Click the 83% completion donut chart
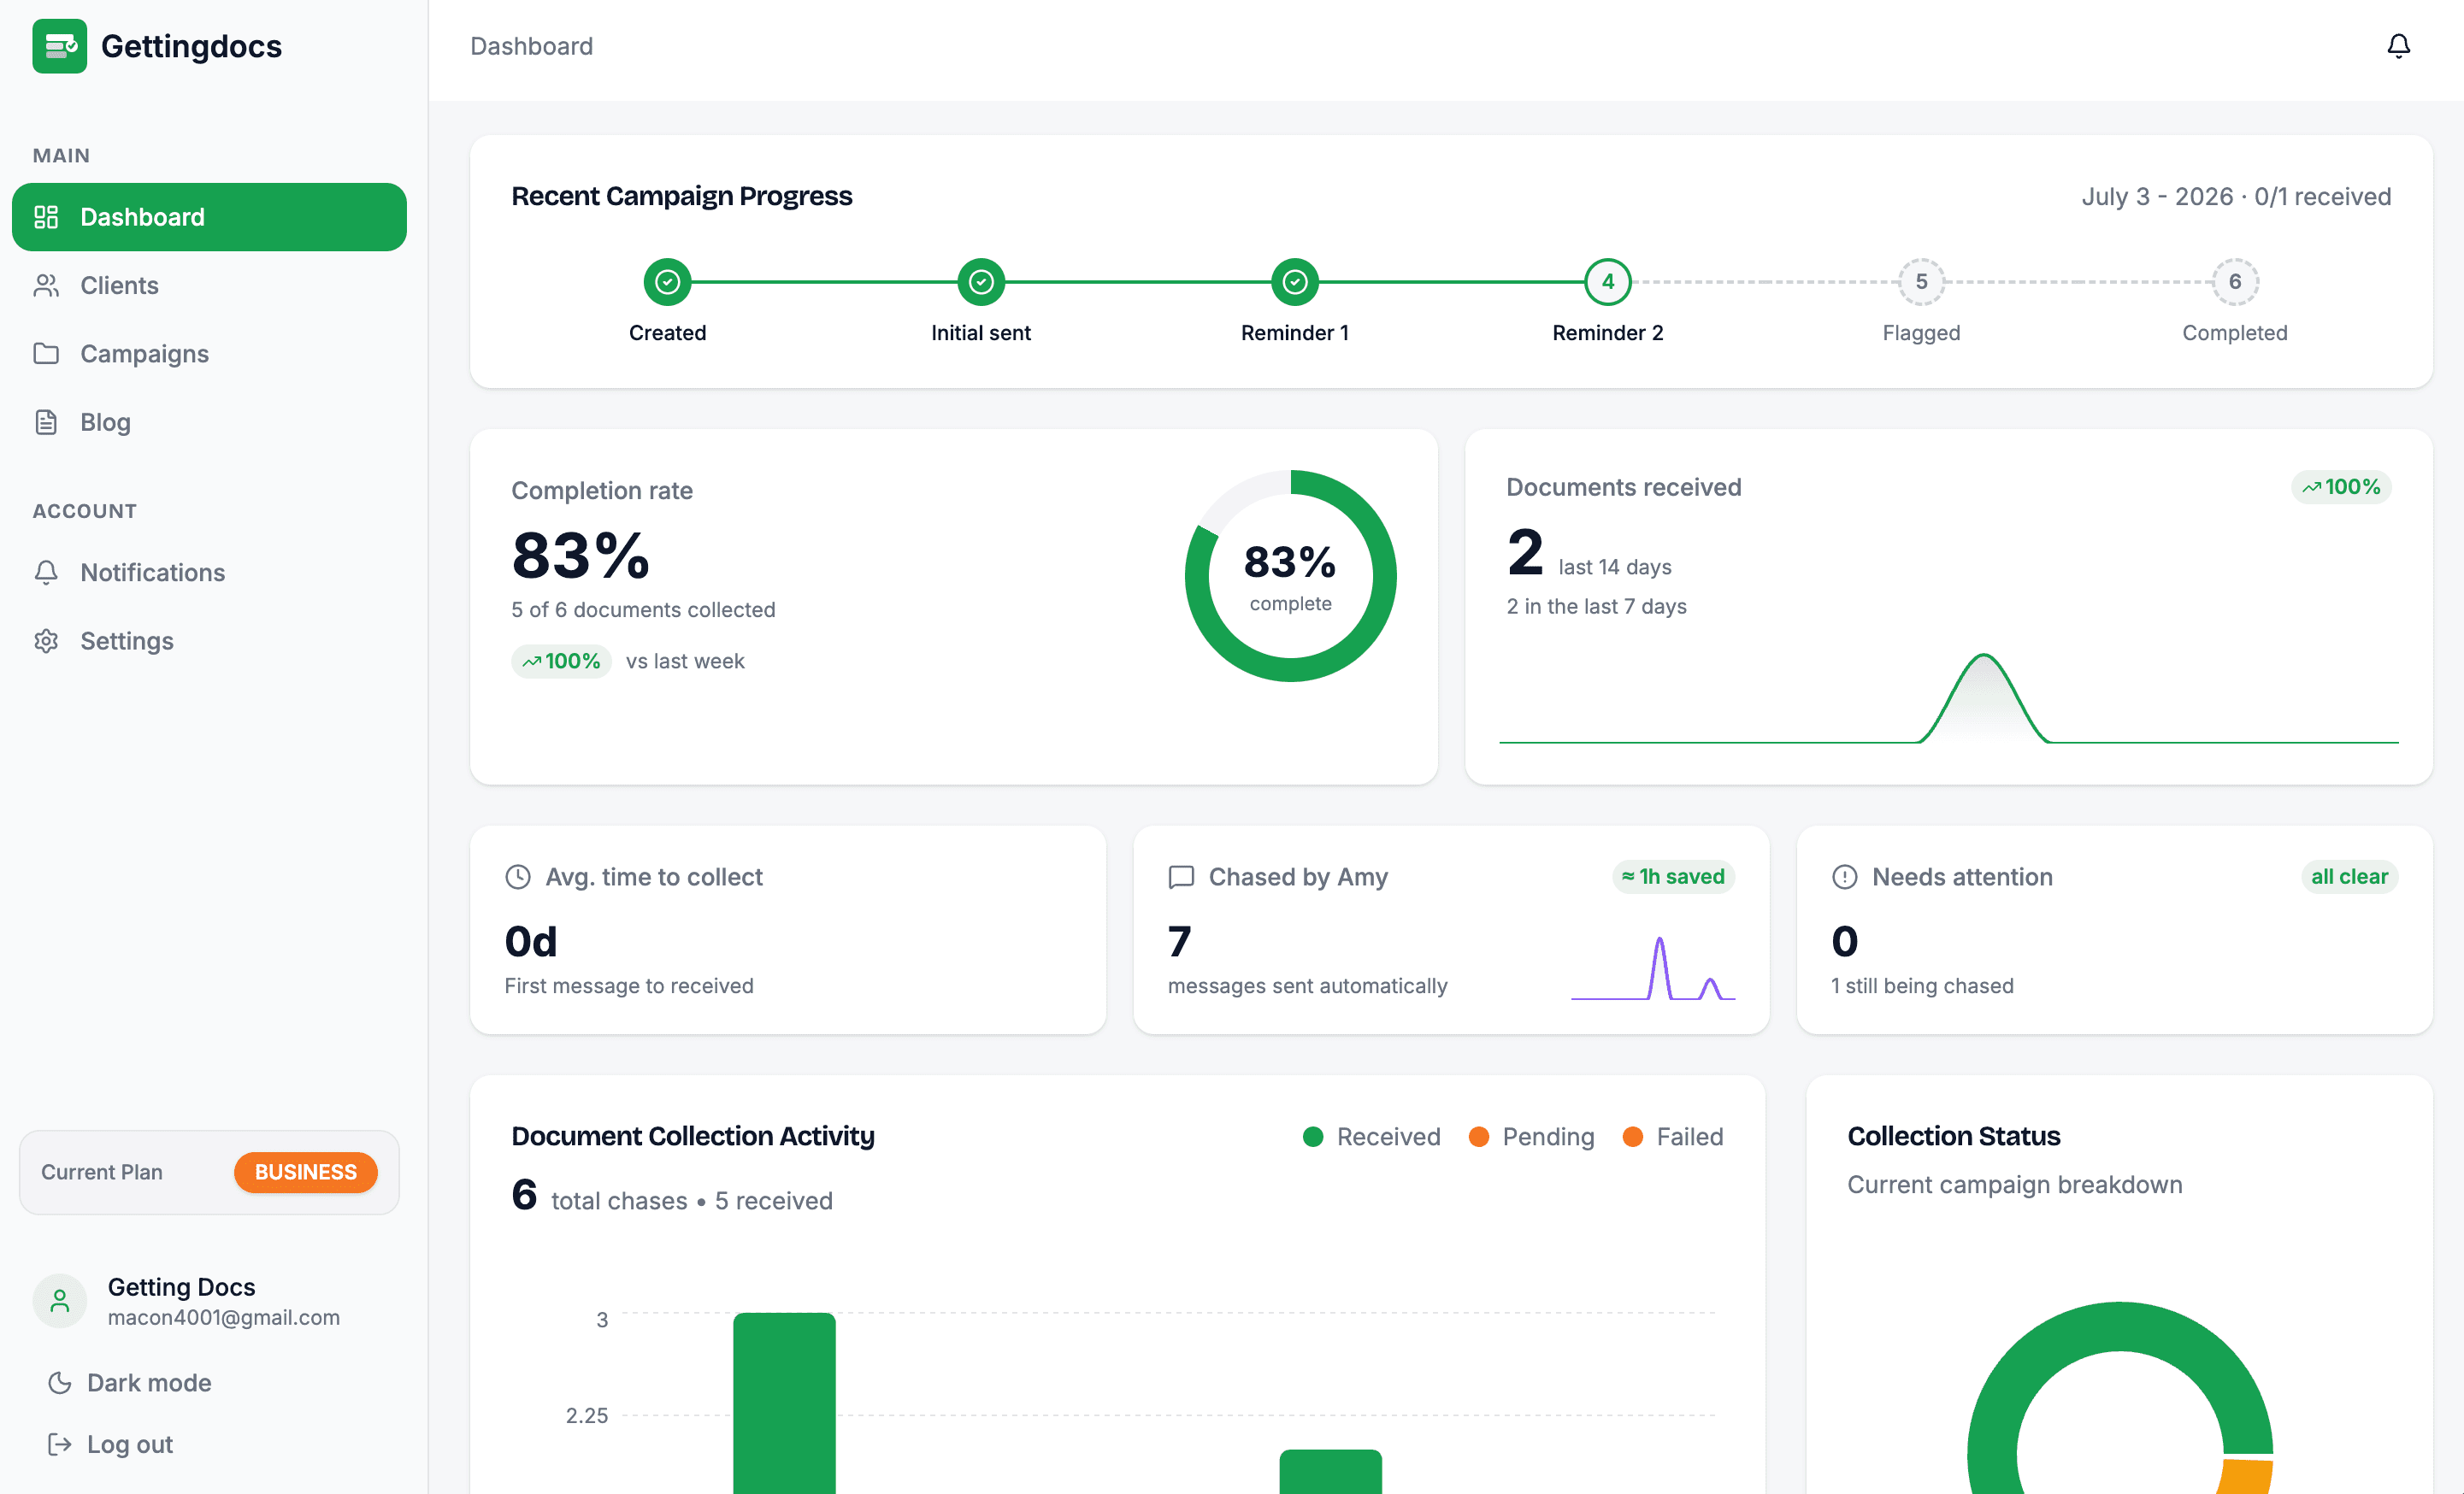 point(1290,576)
